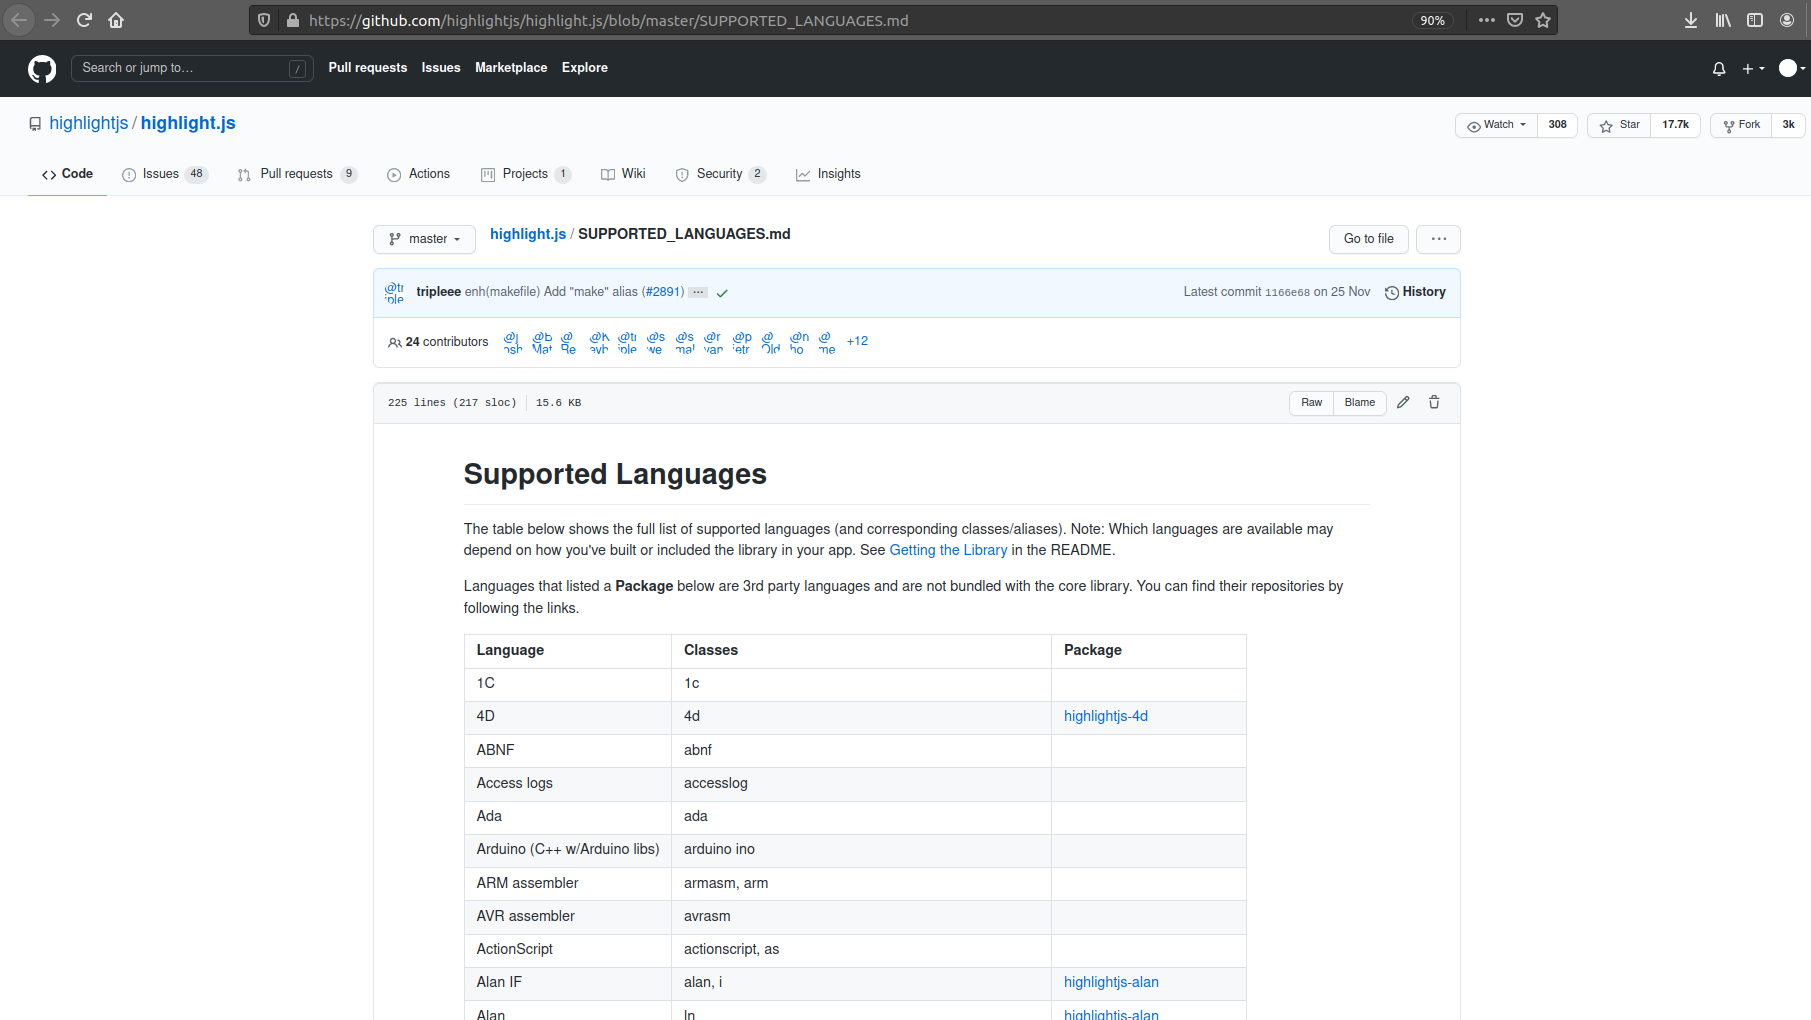Click the GitHub octocat logo
This screenshot has height=1020, width=1811.
click(x=42, y=68)
